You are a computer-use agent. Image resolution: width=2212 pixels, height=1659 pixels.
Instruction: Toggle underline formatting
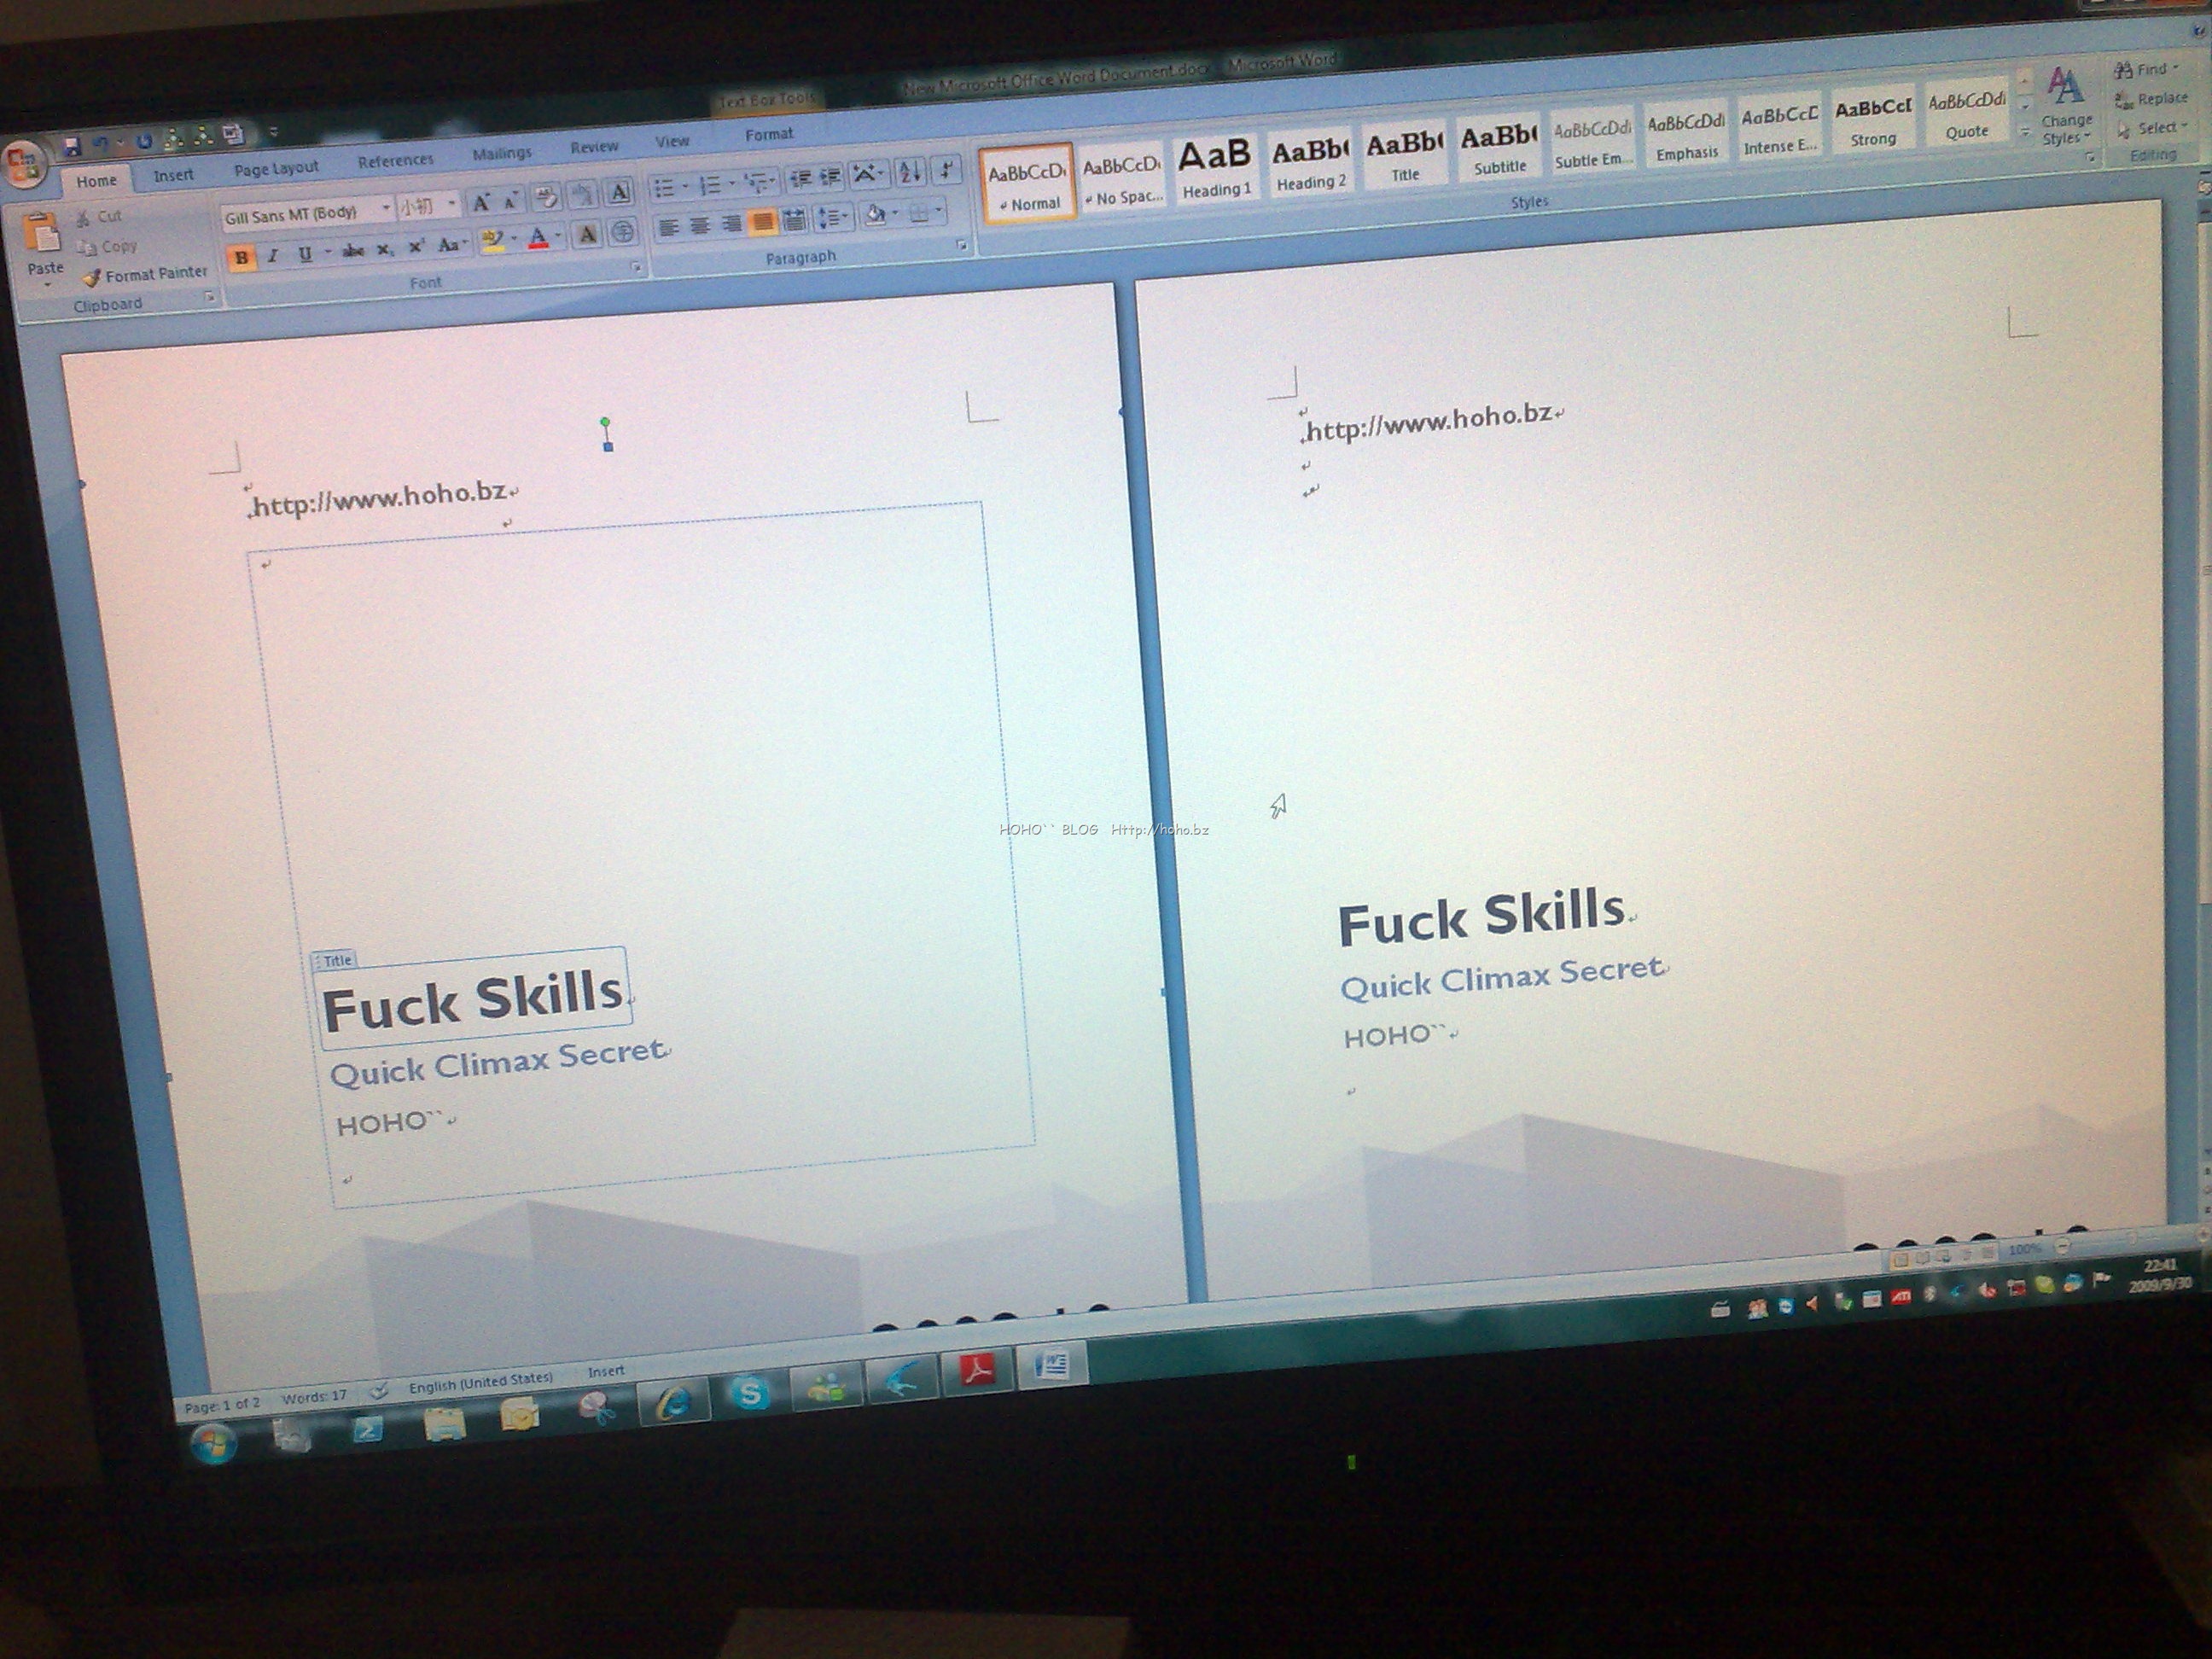304,254
